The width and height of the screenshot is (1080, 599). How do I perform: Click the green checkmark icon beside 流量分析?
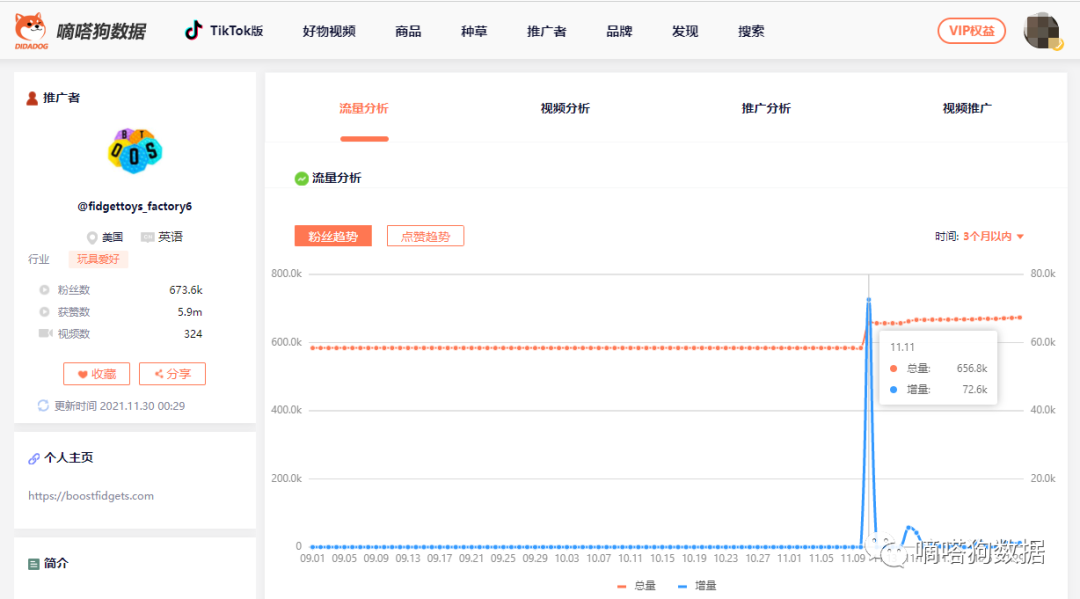pos(299,177)
